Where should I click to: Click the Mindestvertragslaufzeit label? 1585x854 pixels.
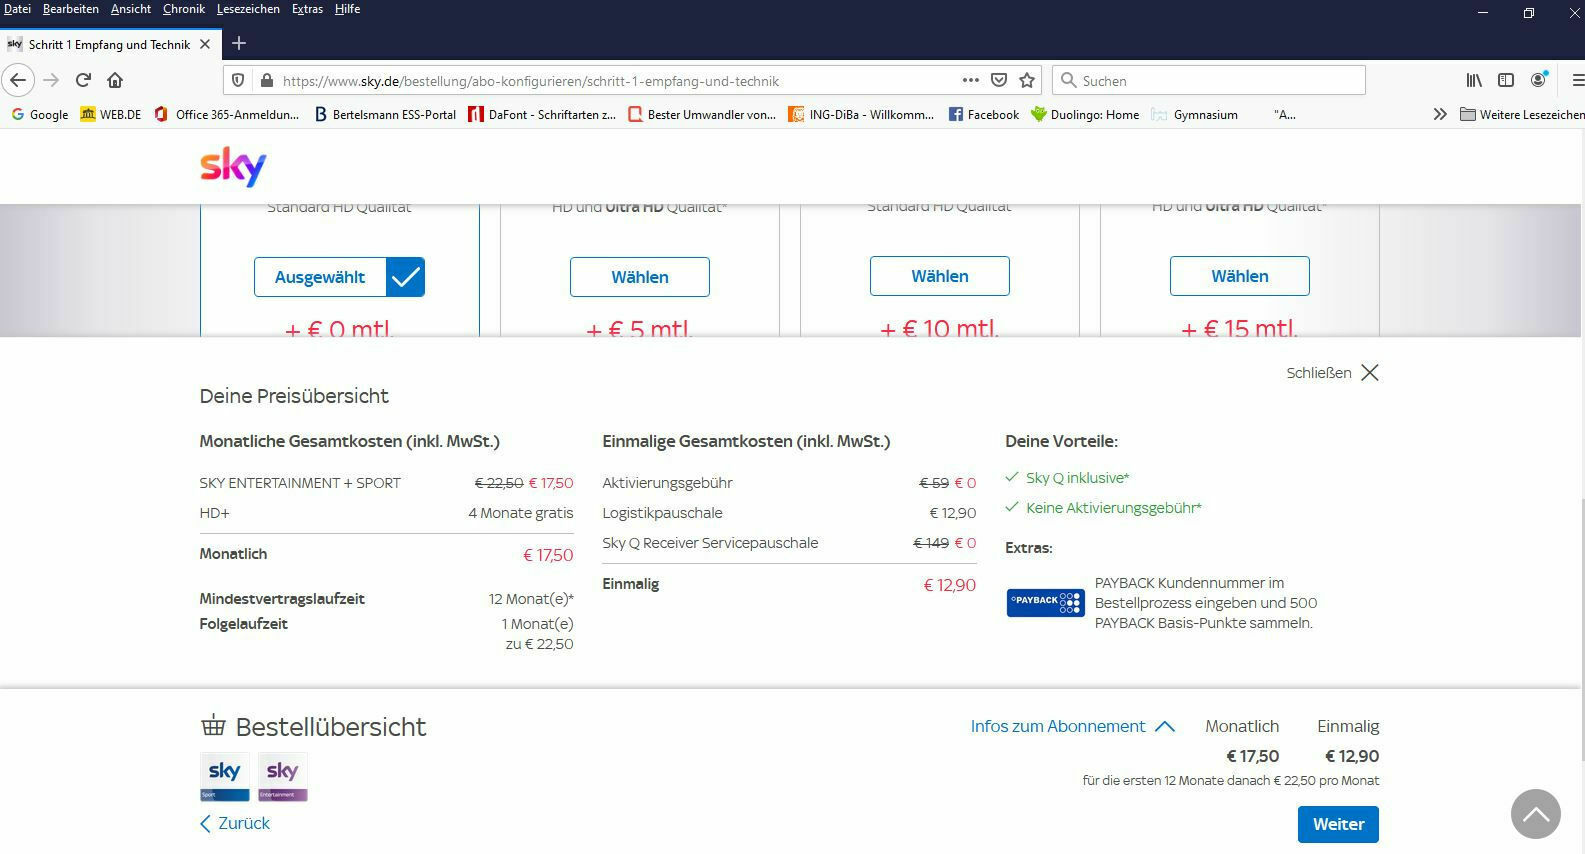pos(282,599)
